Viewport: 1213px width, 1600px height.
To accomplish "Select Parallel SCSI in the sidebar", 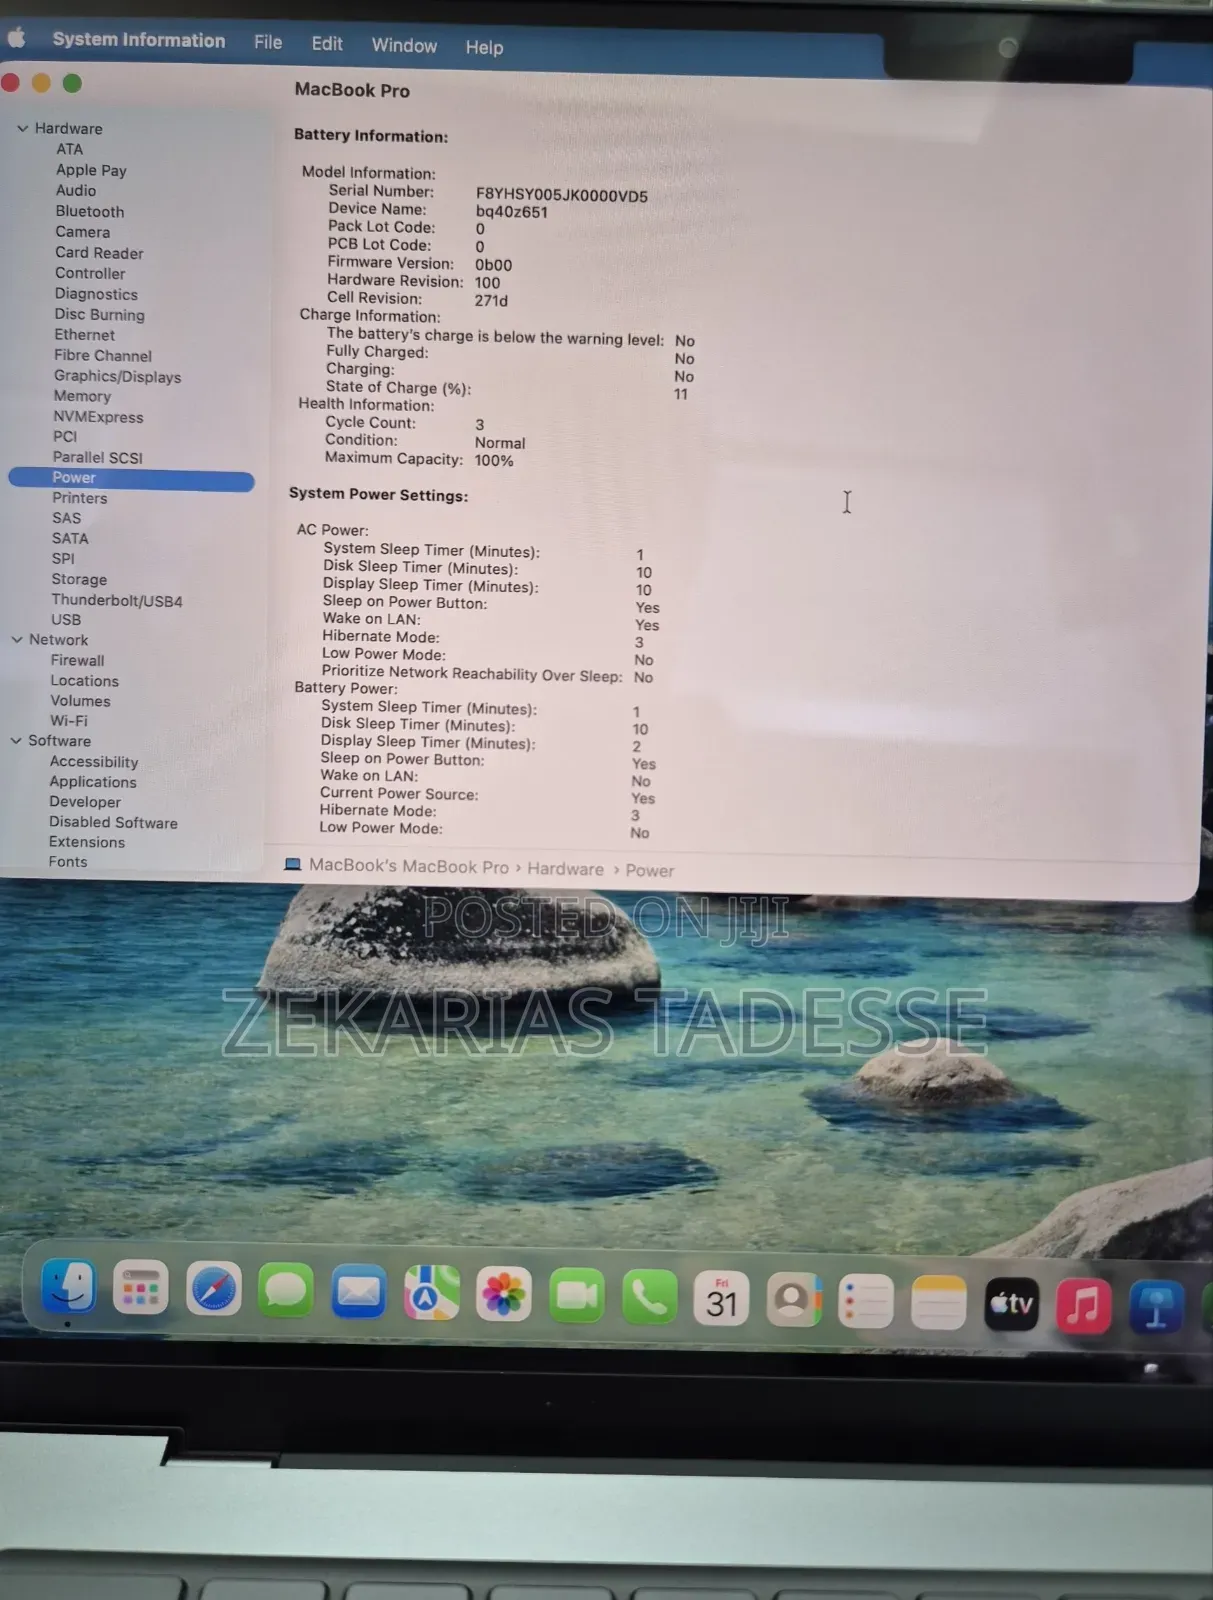I will [97, 457].
